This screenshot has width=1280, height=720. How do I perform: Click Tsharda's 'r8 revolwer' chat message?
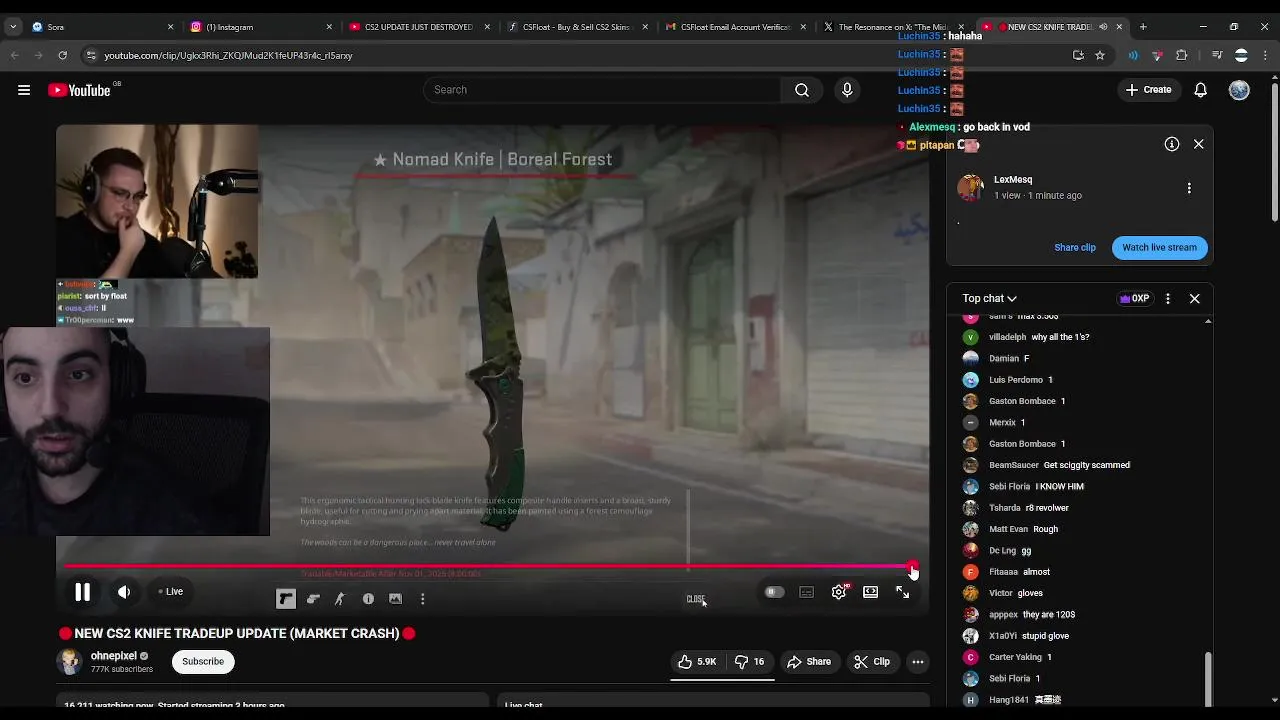point(1047,508)
